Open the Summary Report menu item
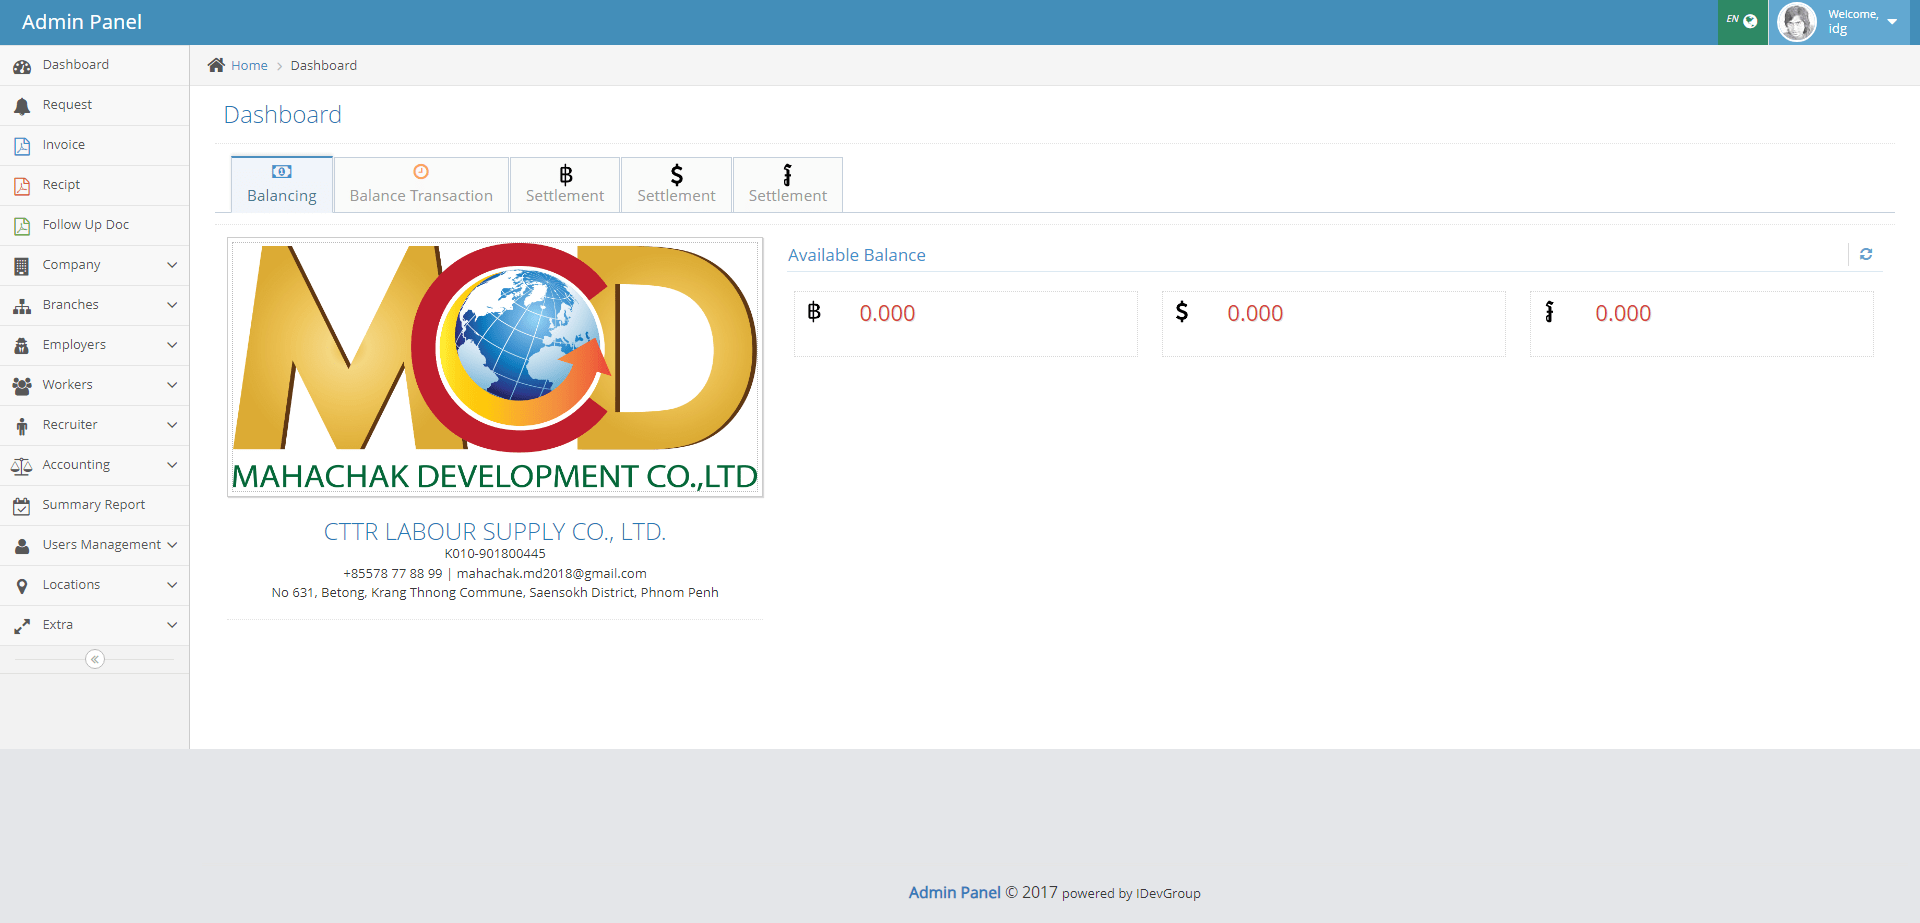Screen dimensions: 1920x923 [x=94, y=505]
